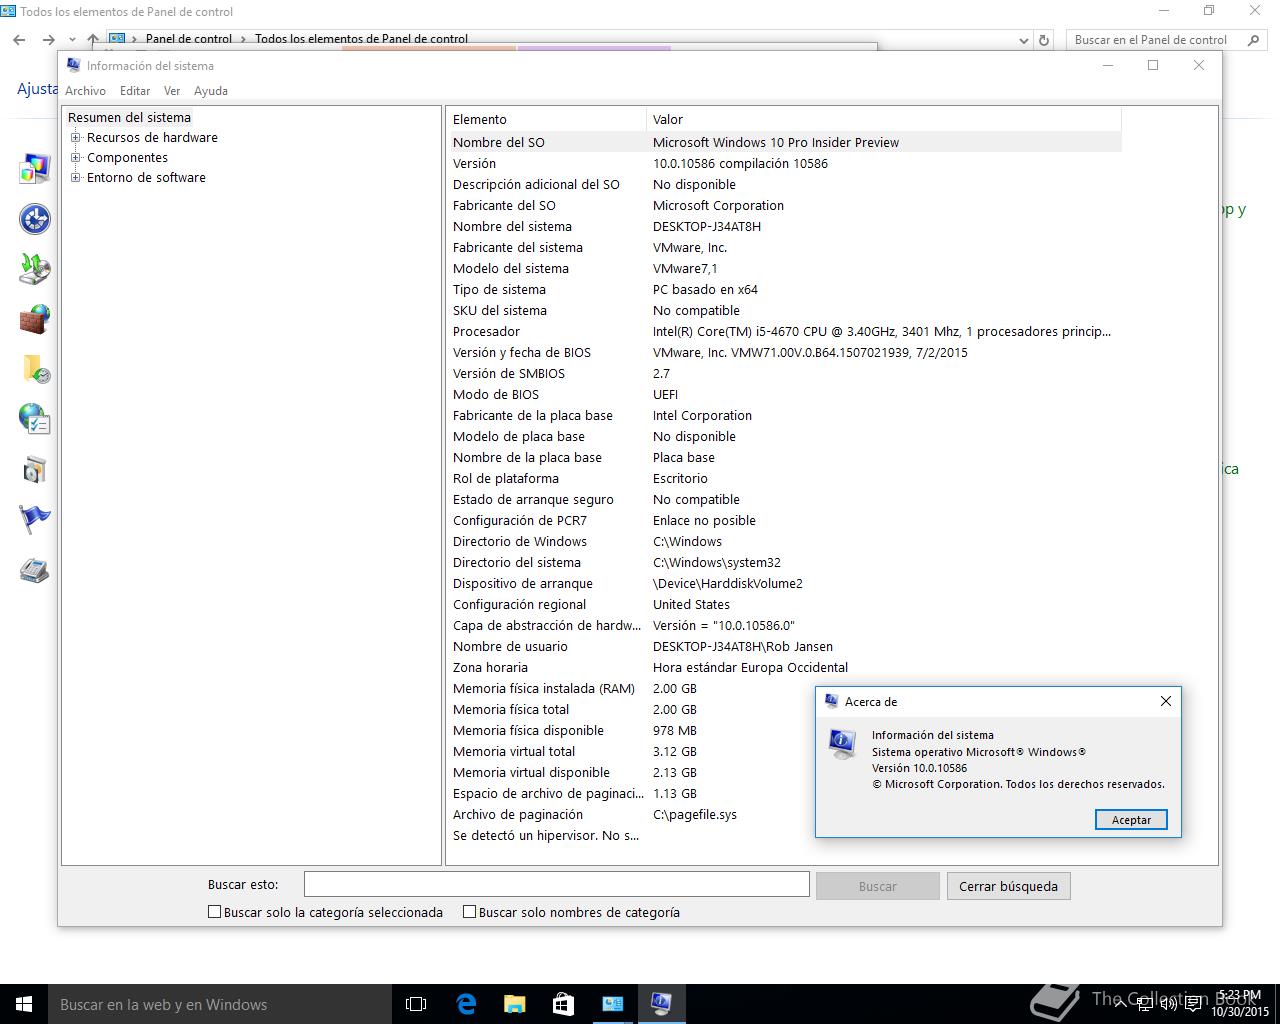Check 'Buscar solo nombres de categoría'
The image size is (1280, 1024).
point(469,912)
